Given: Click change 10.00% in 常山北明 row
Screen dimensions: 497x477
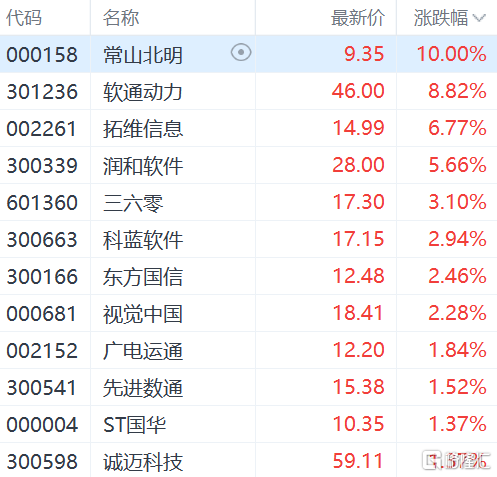Looking at the screenshot, I should [452, 54].
